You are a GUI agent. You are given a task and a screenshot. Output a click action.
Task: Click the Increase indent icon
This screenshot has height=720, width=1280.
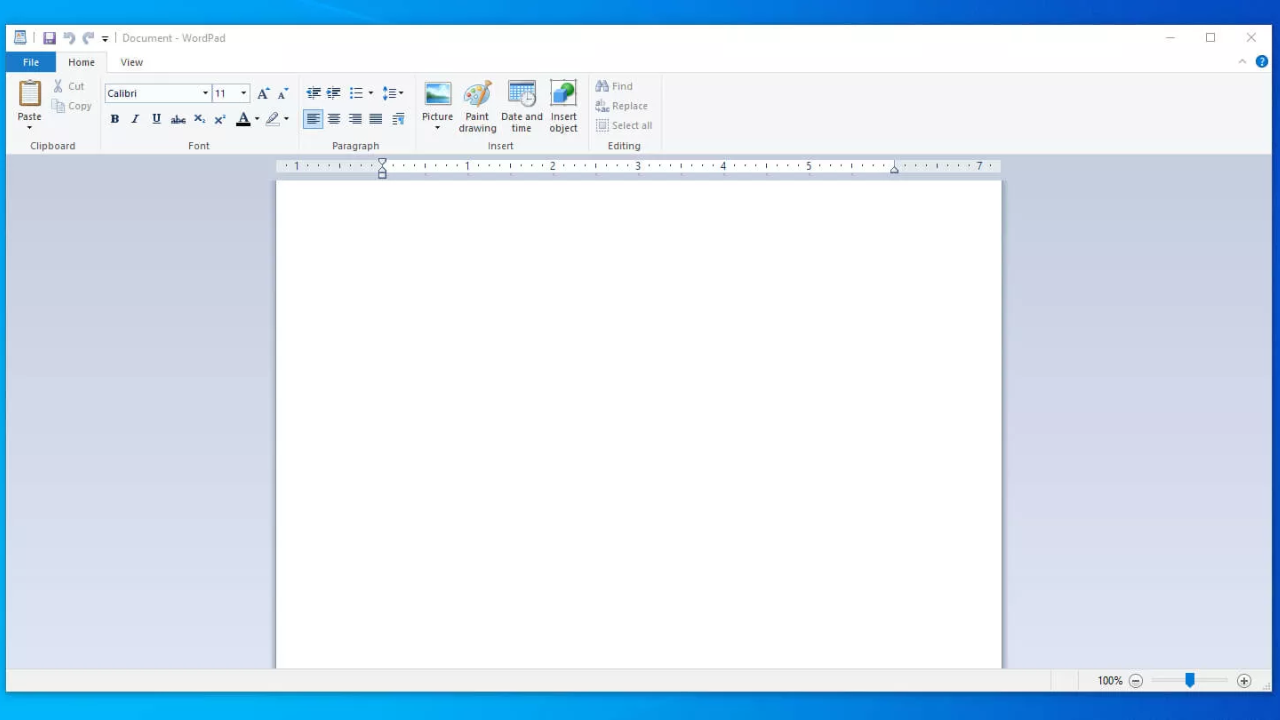point(334,93)
